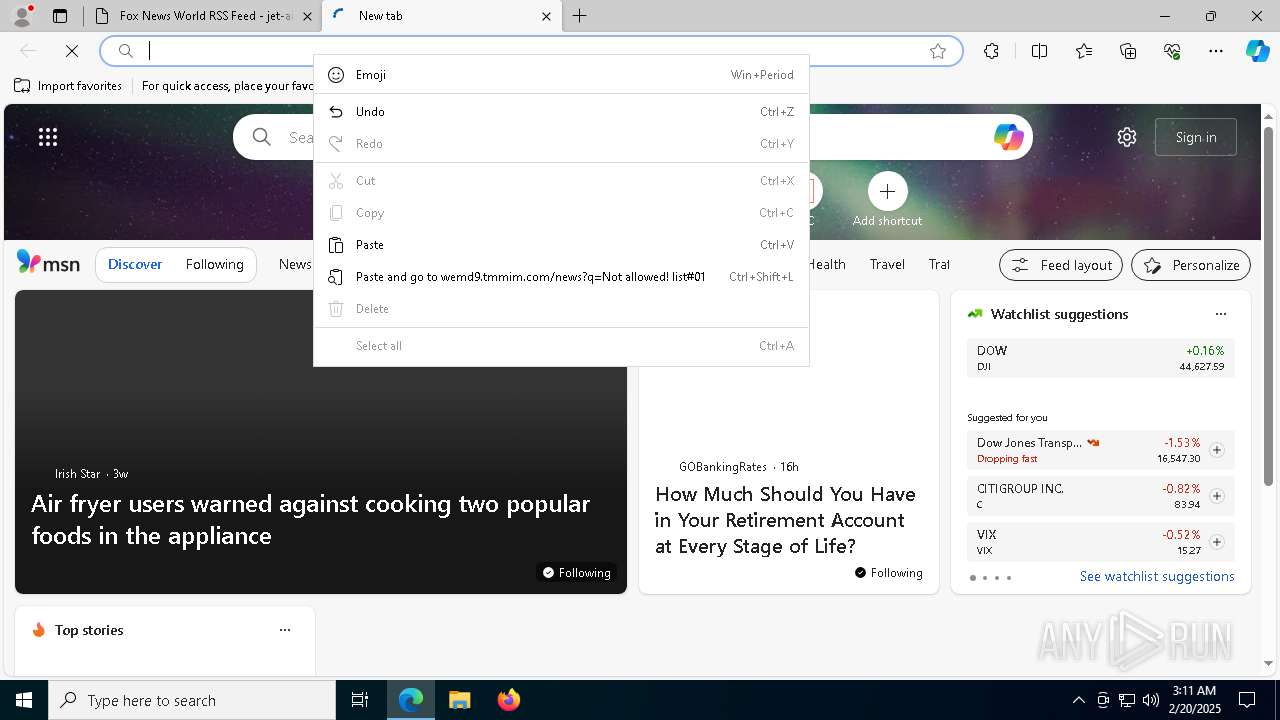Screen dimensions: 1280x720
Task: Close the Fox News World RSS Feed tab
Action: coord(308,16)
